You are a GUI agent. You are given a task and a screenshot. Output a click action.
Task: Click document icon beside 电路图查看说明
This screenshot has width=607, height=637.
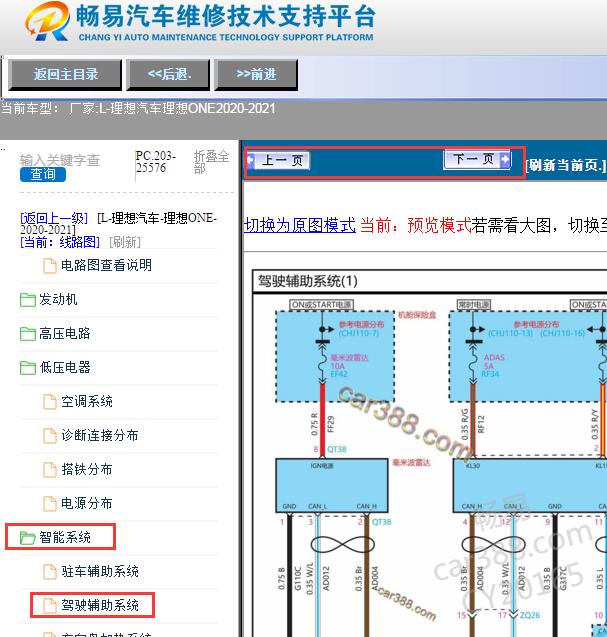(50, 266)
